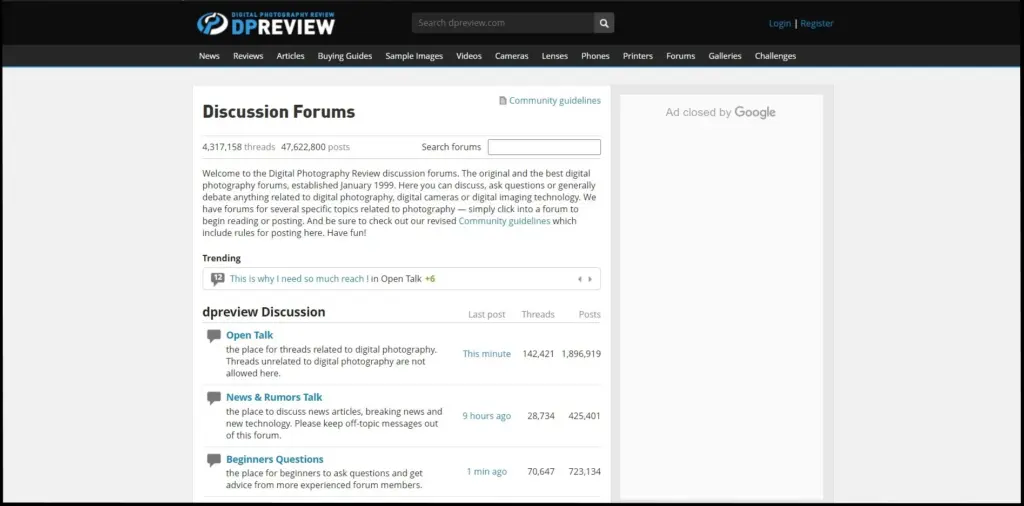The height and width of the screenshot is (506, 1024).
Task: Open the Open Talk forum
Action: coord(249,335)
